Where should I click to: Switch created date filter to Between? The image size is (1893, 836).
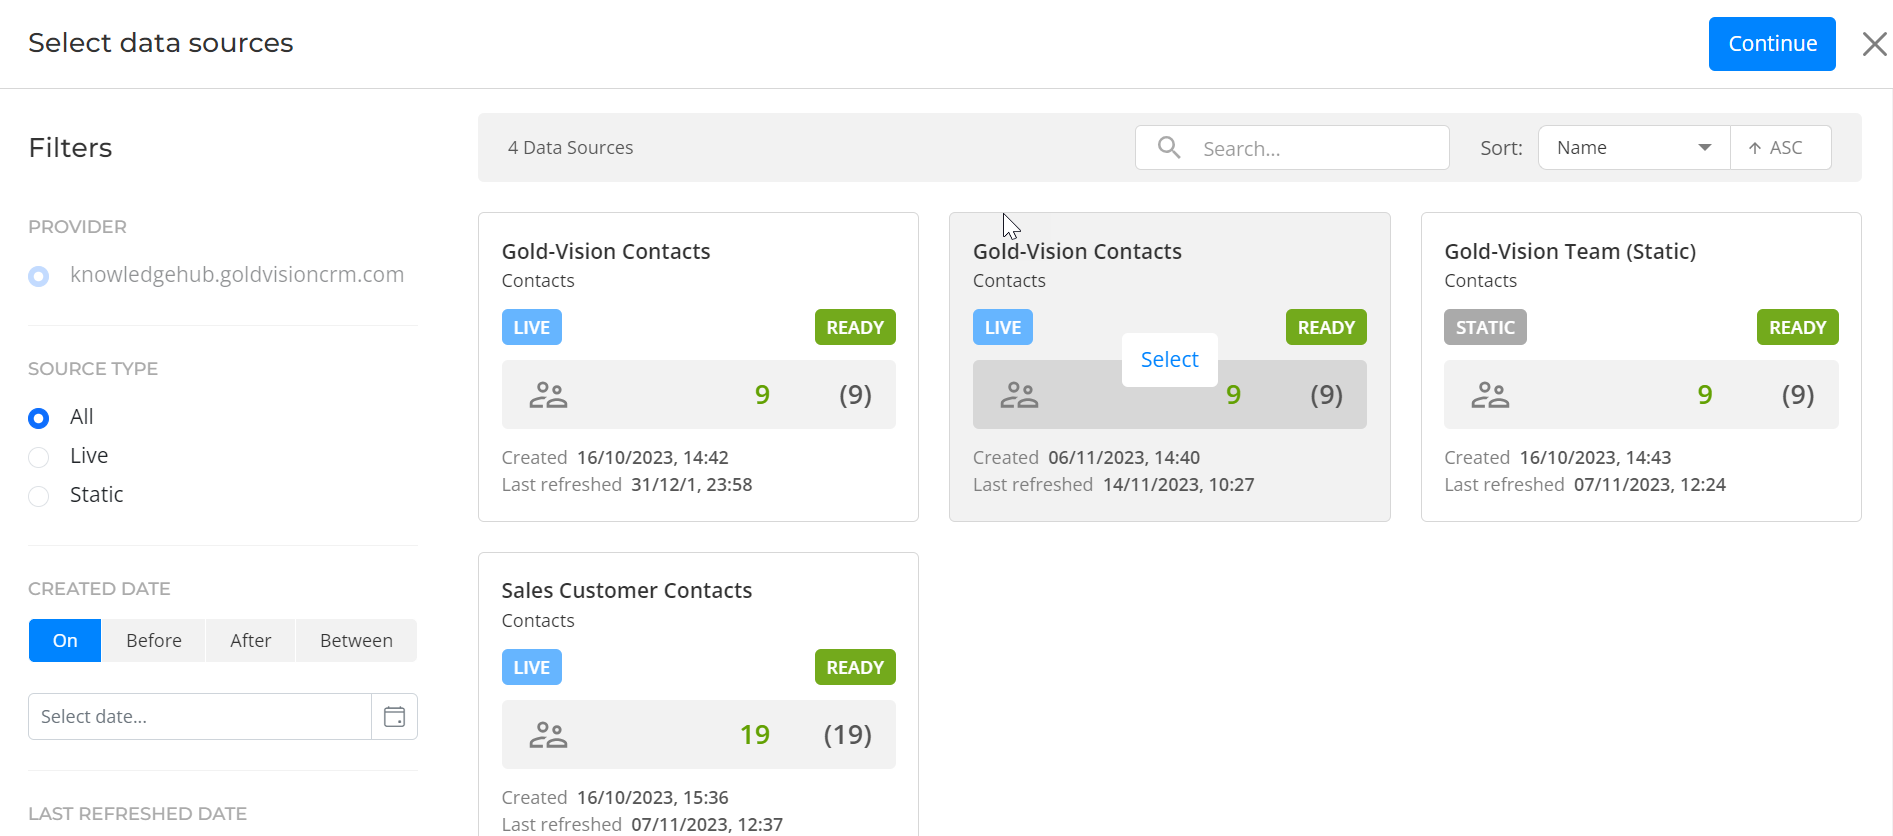coord(356,641)
